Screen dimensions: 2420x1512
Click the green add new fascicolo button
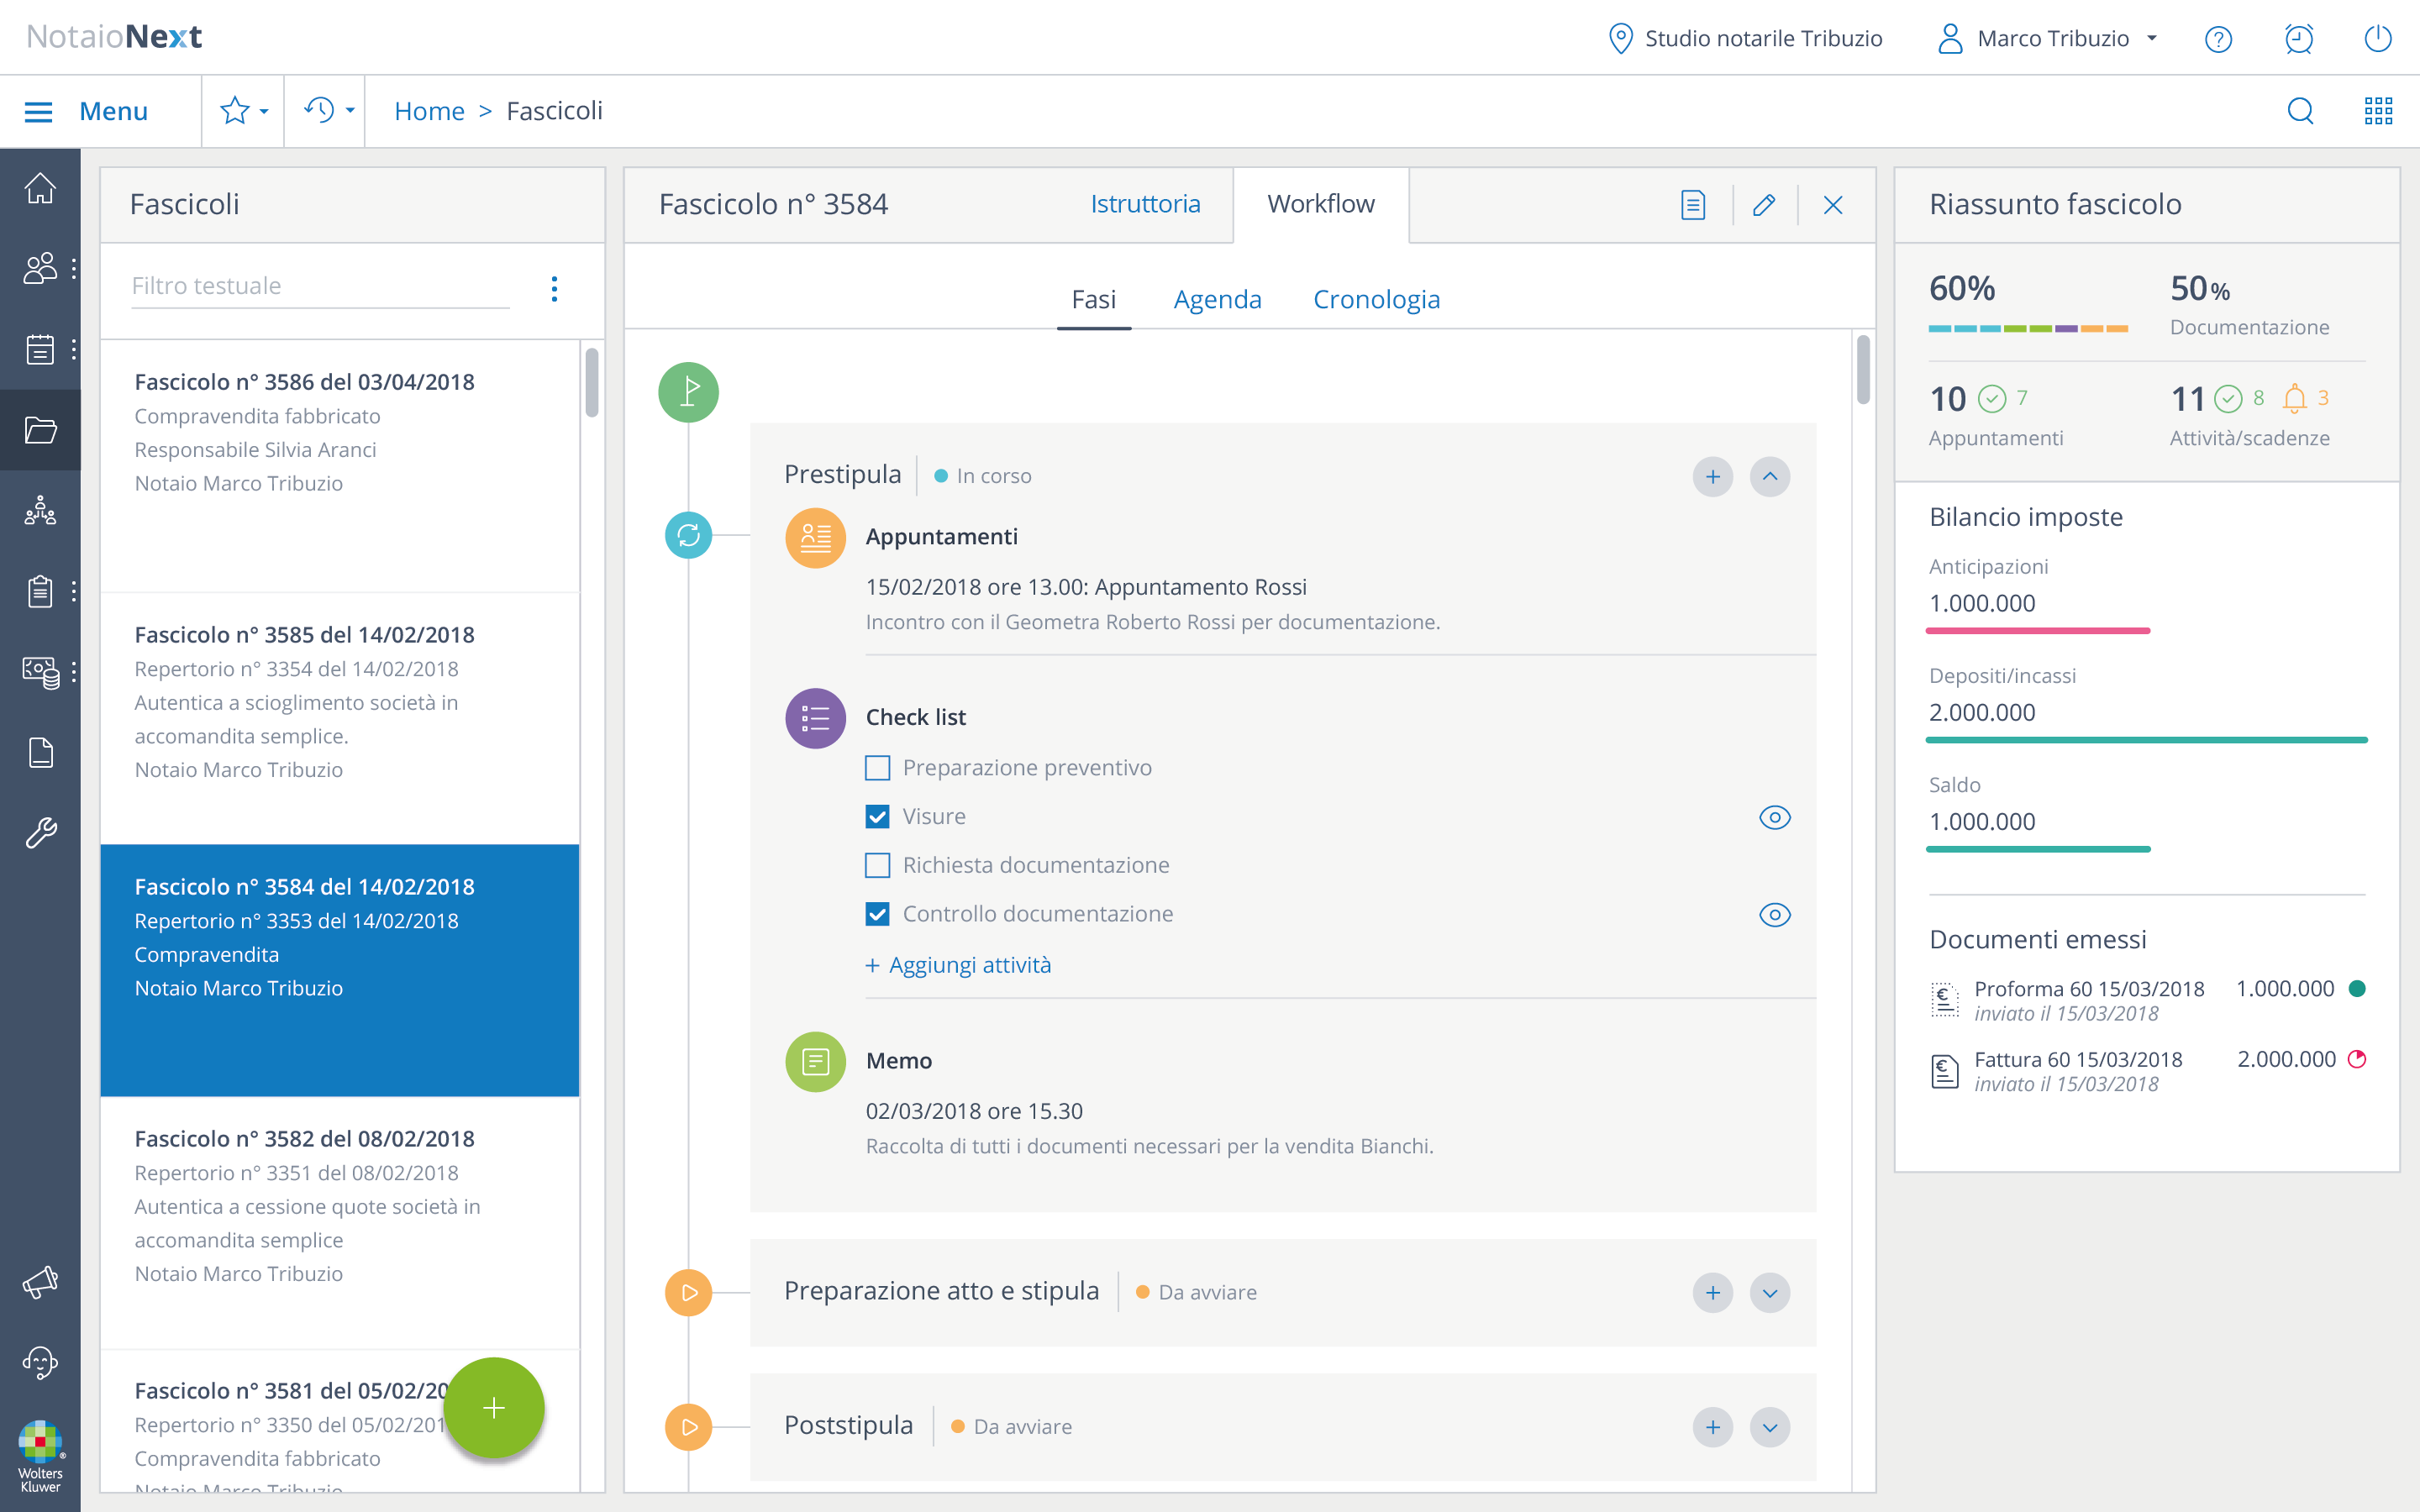tap(493, 1407)
